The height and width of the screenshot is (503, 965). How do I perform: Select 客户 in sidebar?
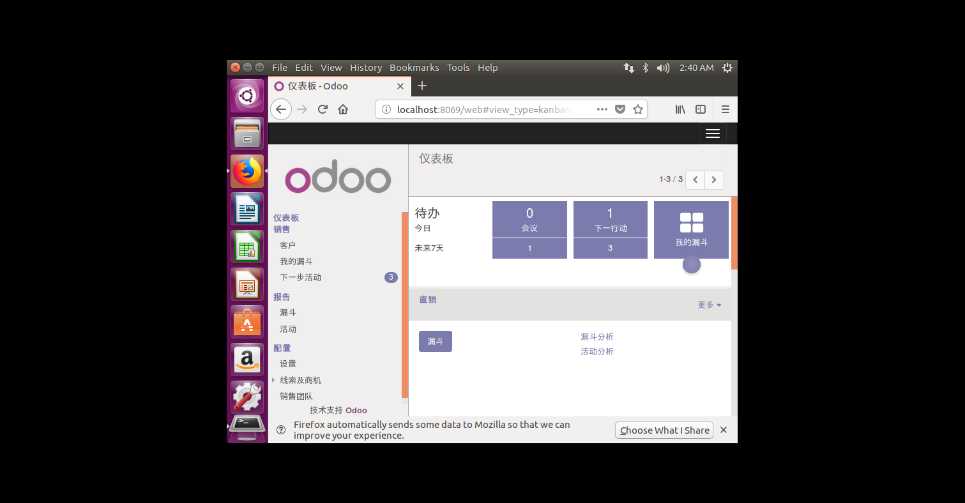point(287,245)
